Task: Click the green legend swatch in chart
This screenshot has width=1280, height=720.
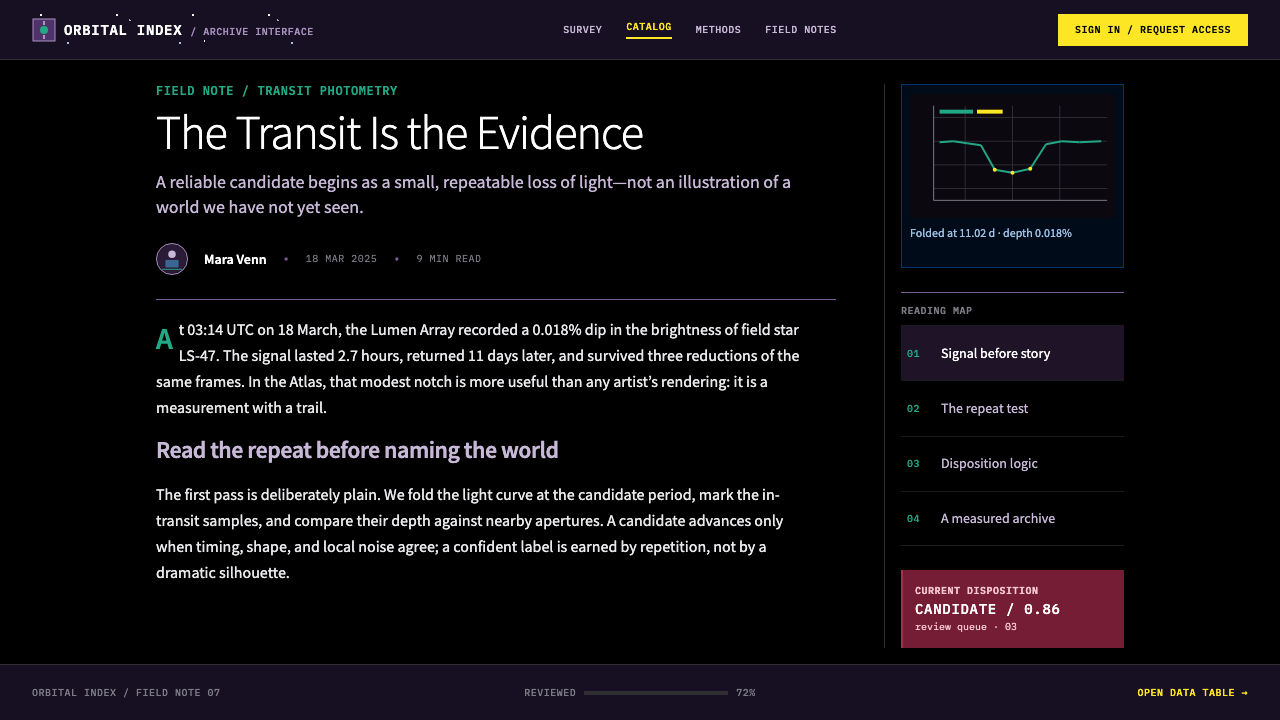Action: pos(956,111)
